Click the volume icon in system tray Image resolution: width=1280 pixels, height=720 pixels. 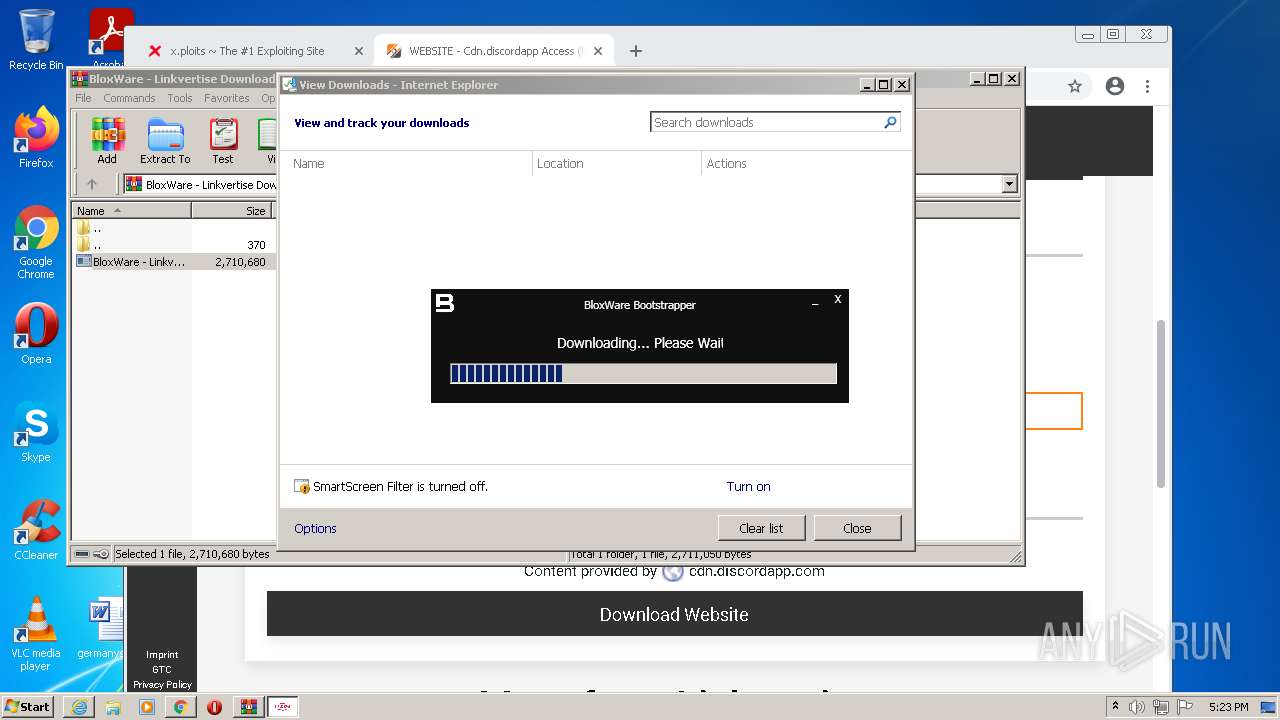pos(1137,707)
